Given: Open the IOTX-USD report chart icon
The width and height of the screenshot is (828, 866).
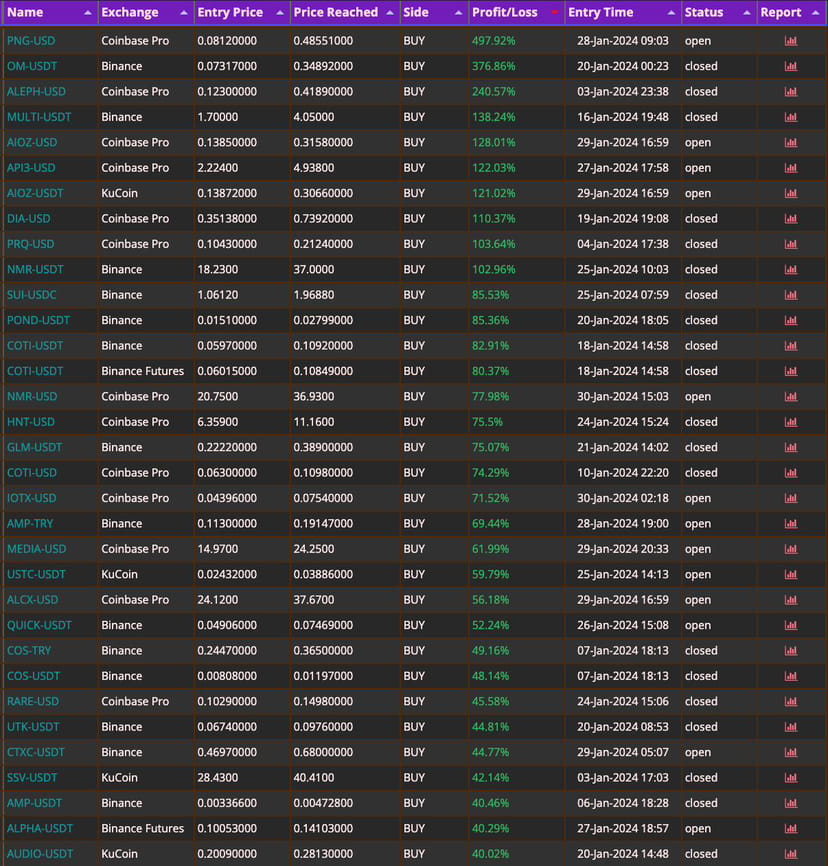Looking at the screenshot, I should tap(790, 498).
